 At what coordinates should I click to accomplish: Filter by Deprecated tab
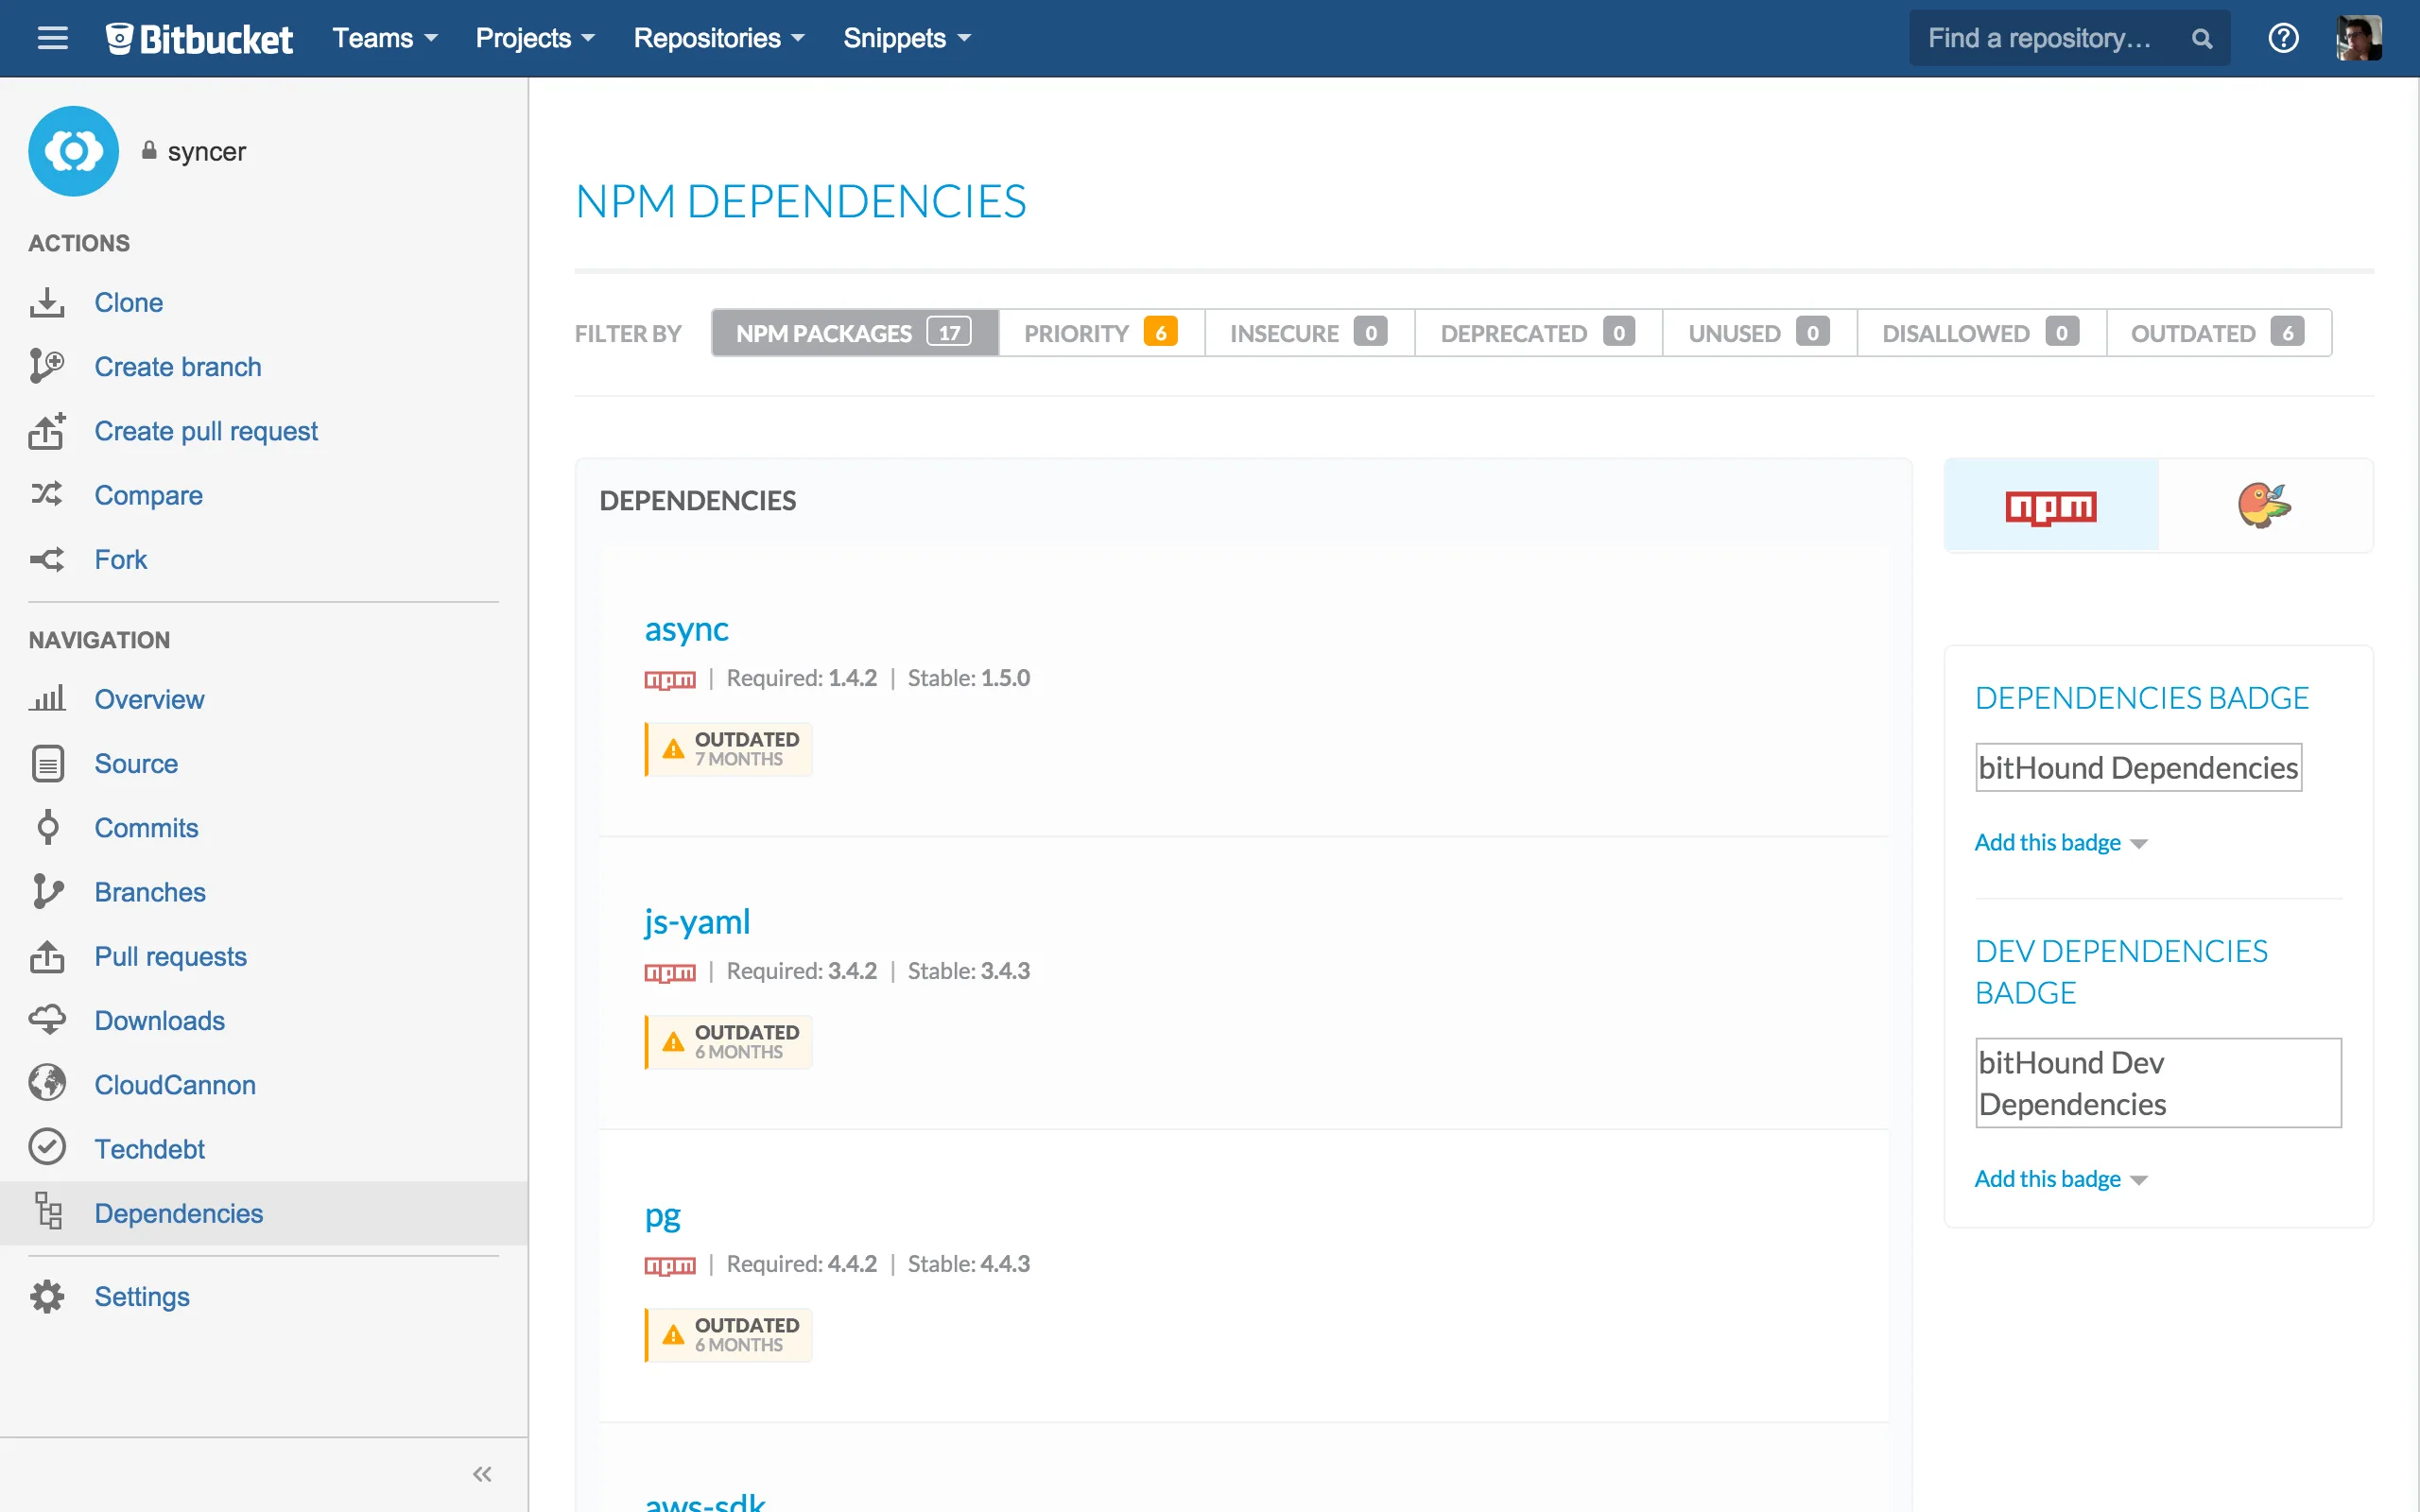click(1538, 333)
